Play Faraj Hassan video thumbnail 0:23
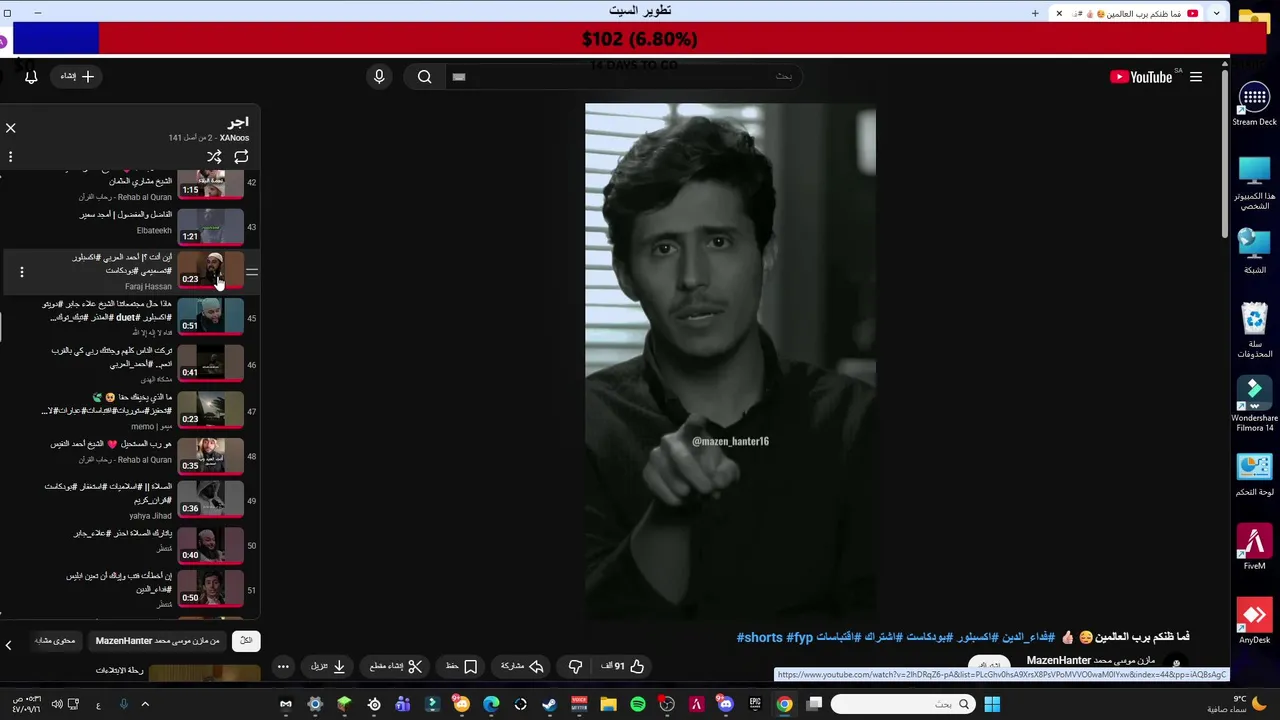Screen dimensions: 1280x720 pos(211,272)
